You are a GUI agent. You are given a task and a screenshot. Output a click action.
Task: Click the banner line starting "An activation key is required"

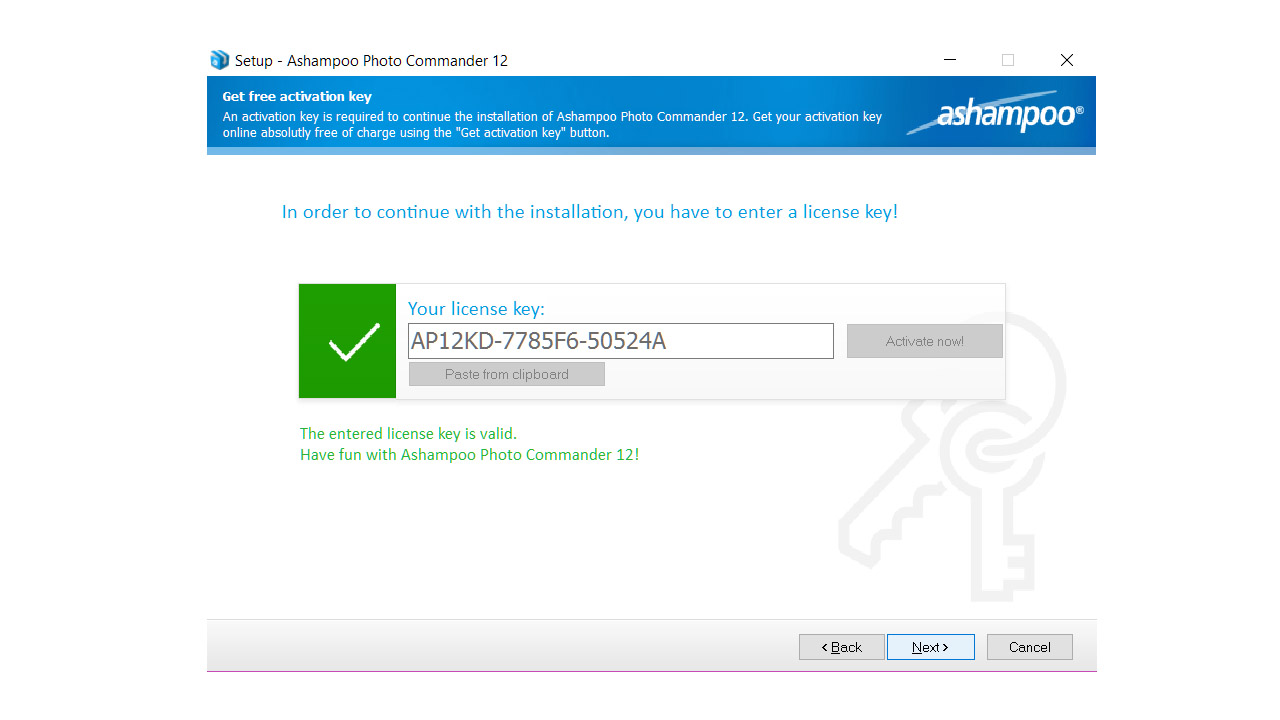(552, 117)
